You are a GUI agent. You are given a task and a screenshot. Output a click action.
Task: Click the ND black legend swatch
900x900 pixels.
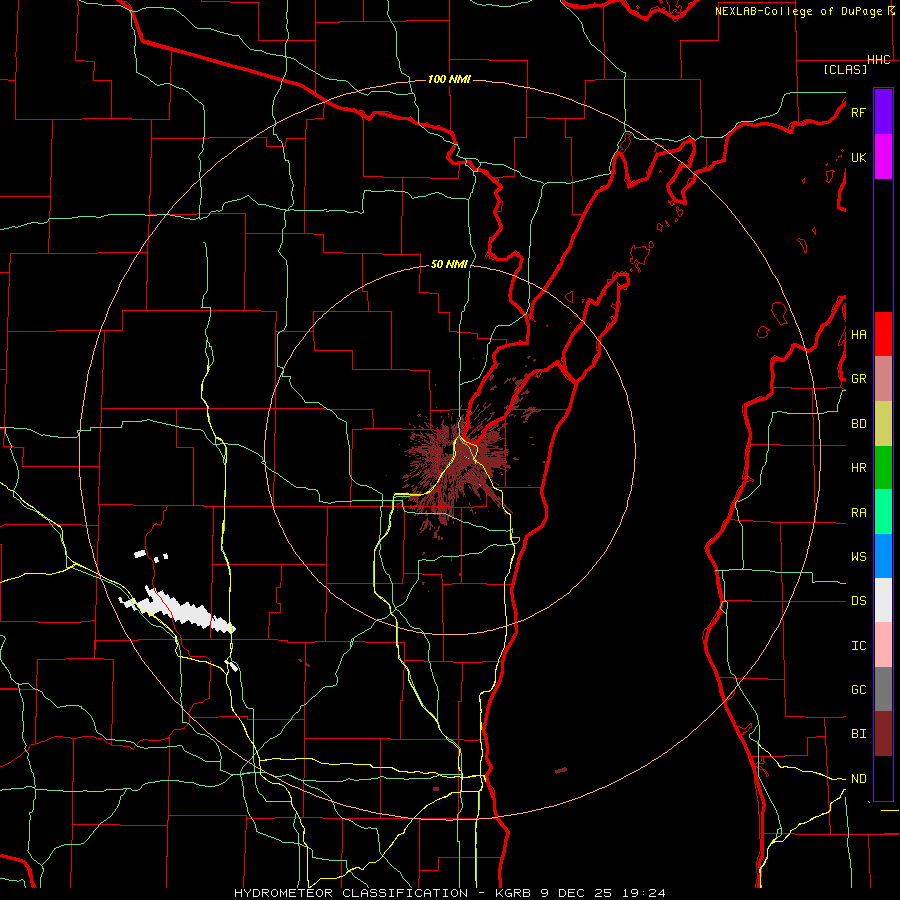click(x=883, y=778)
